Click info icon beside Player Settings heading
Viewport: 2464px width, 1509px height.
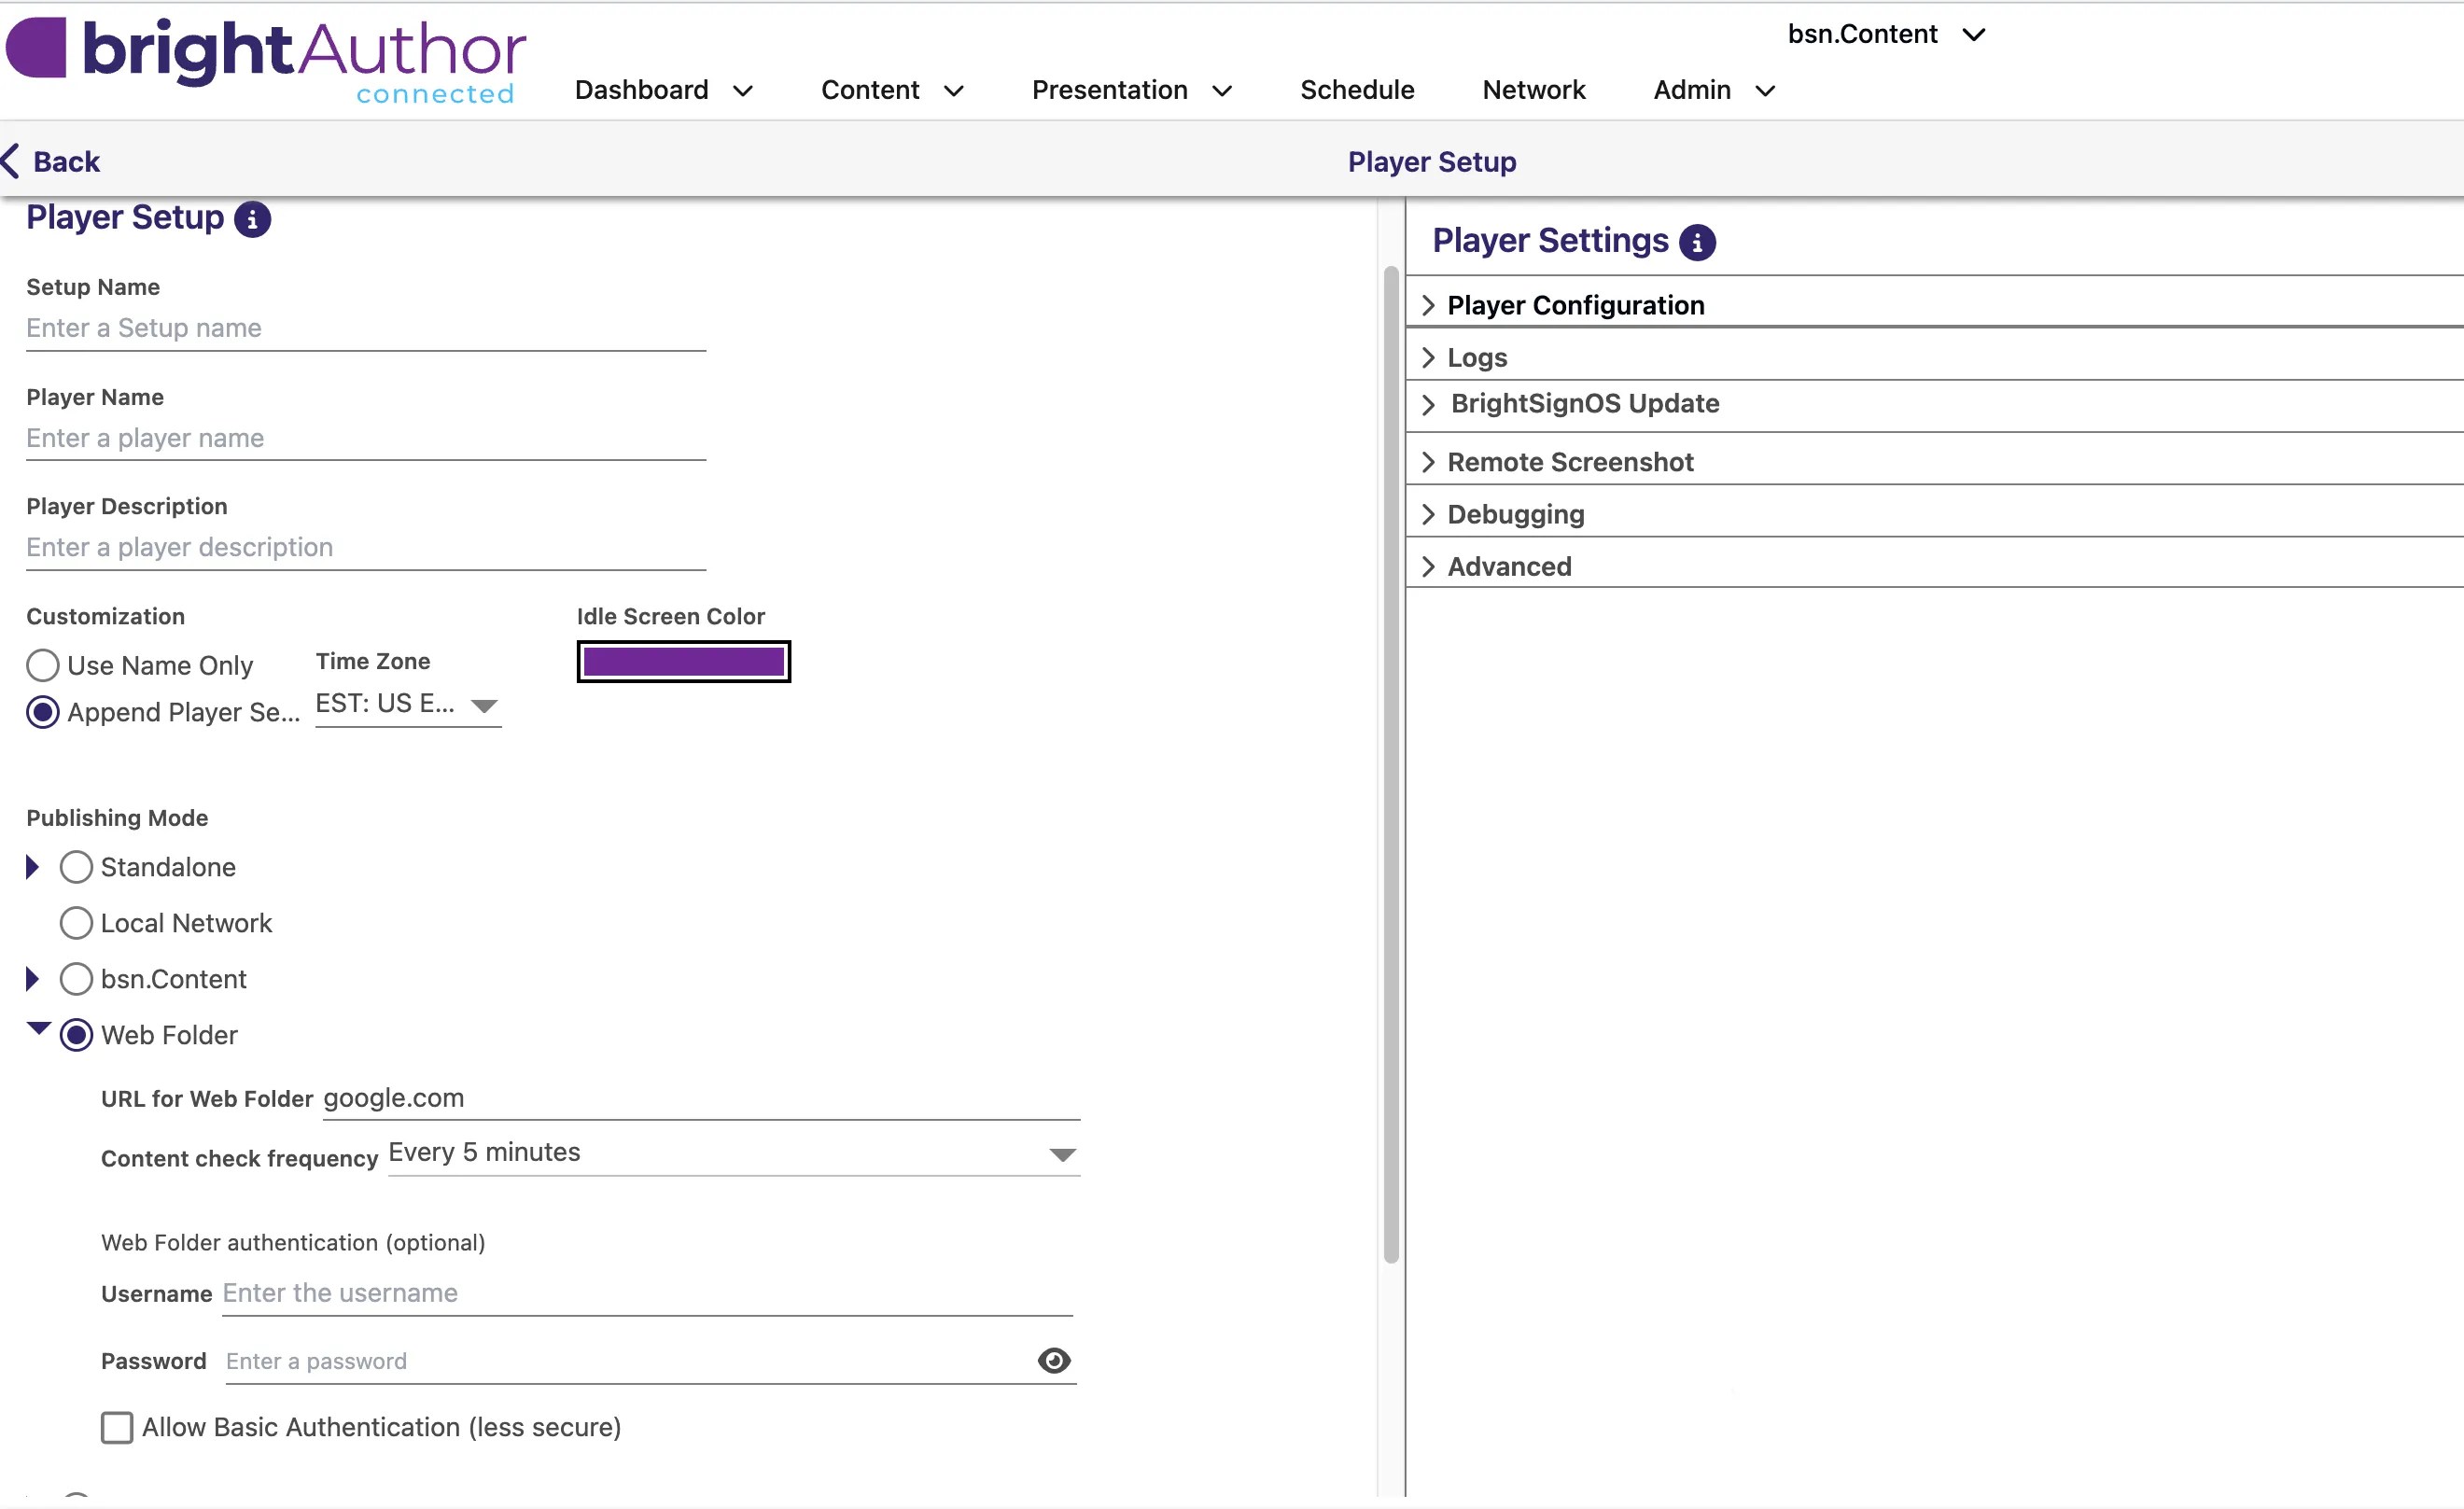click(1697, 242)
